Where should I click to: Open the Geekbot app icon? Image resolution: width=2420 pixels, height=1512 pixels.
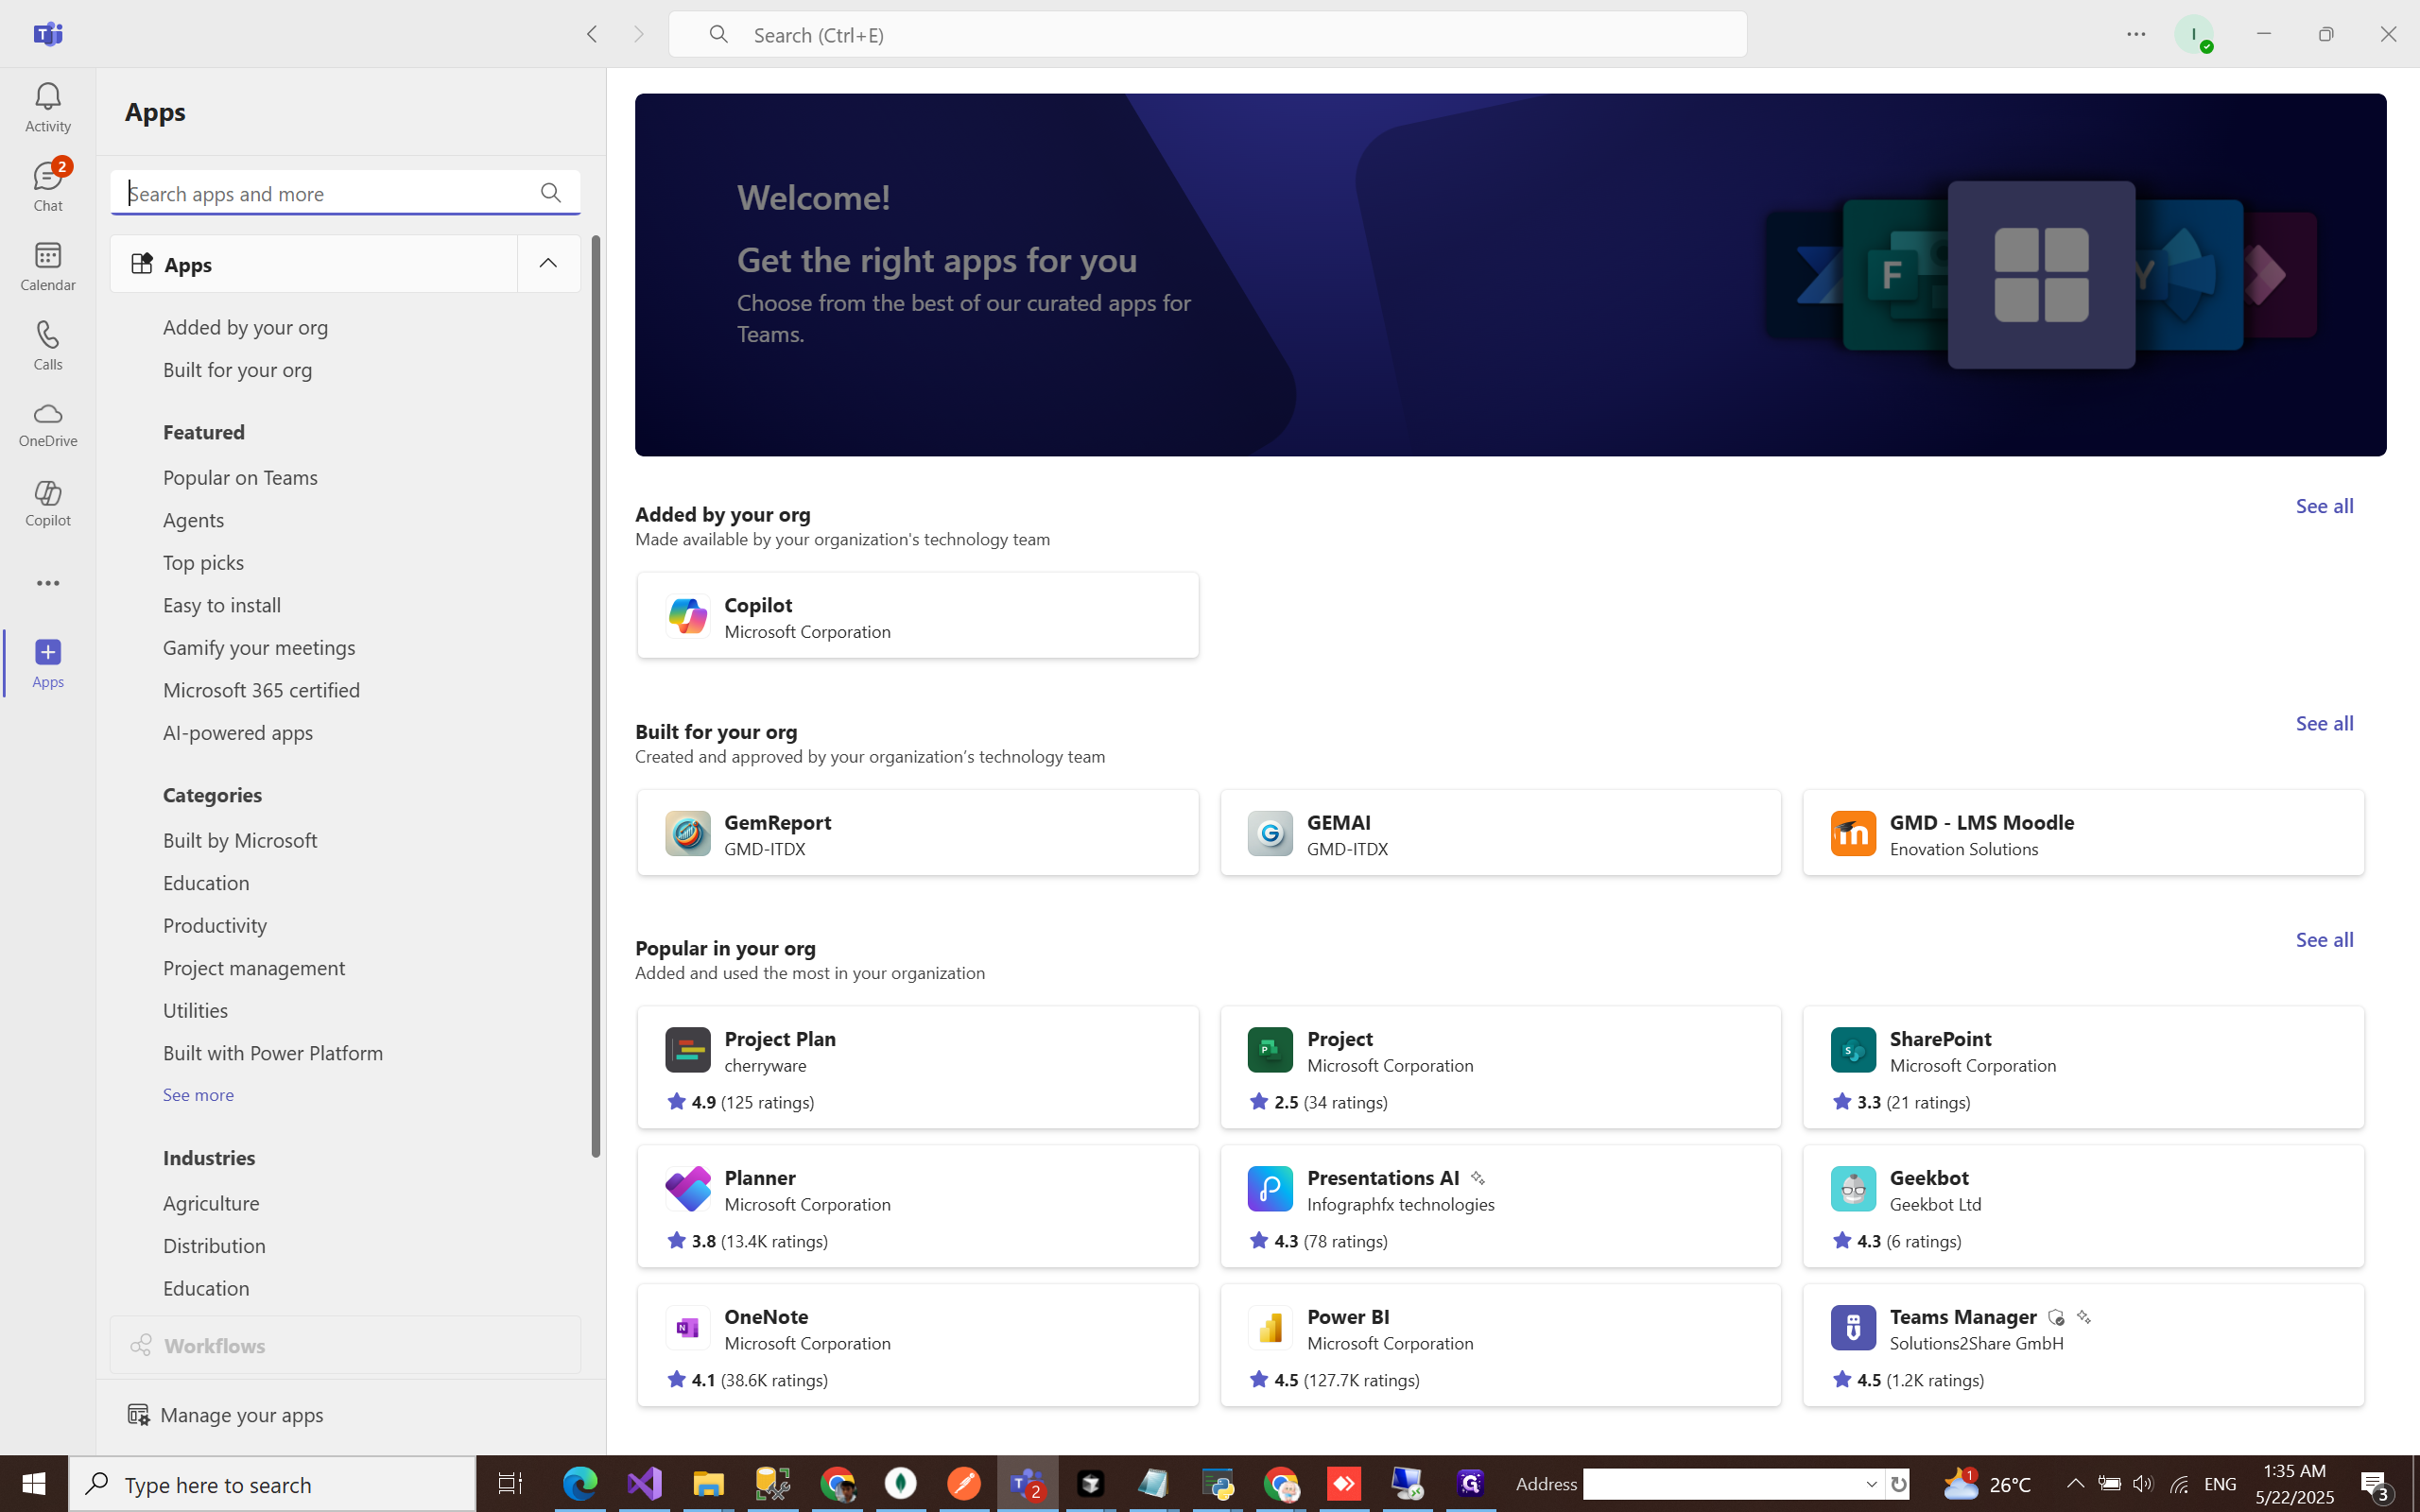pyautogui.click(x=1853, y=1189)
